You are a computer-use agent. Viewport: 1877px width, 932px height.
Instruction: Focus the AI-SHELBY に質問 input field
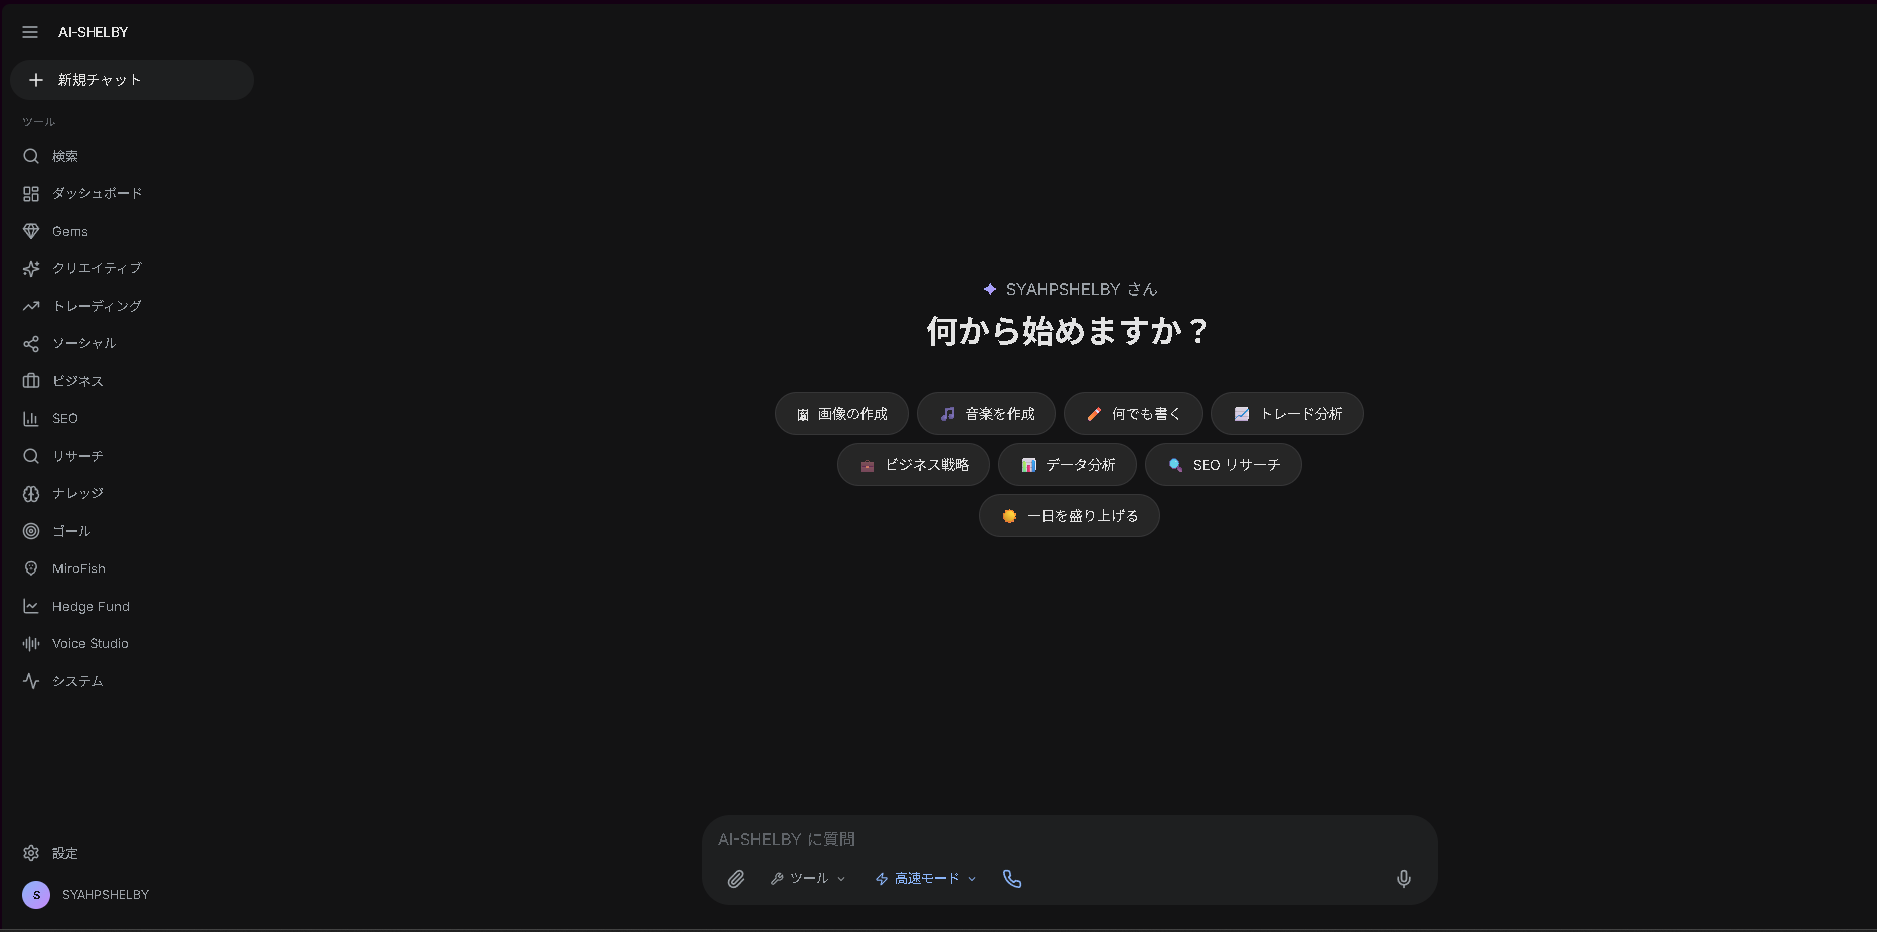point(1070,839)
